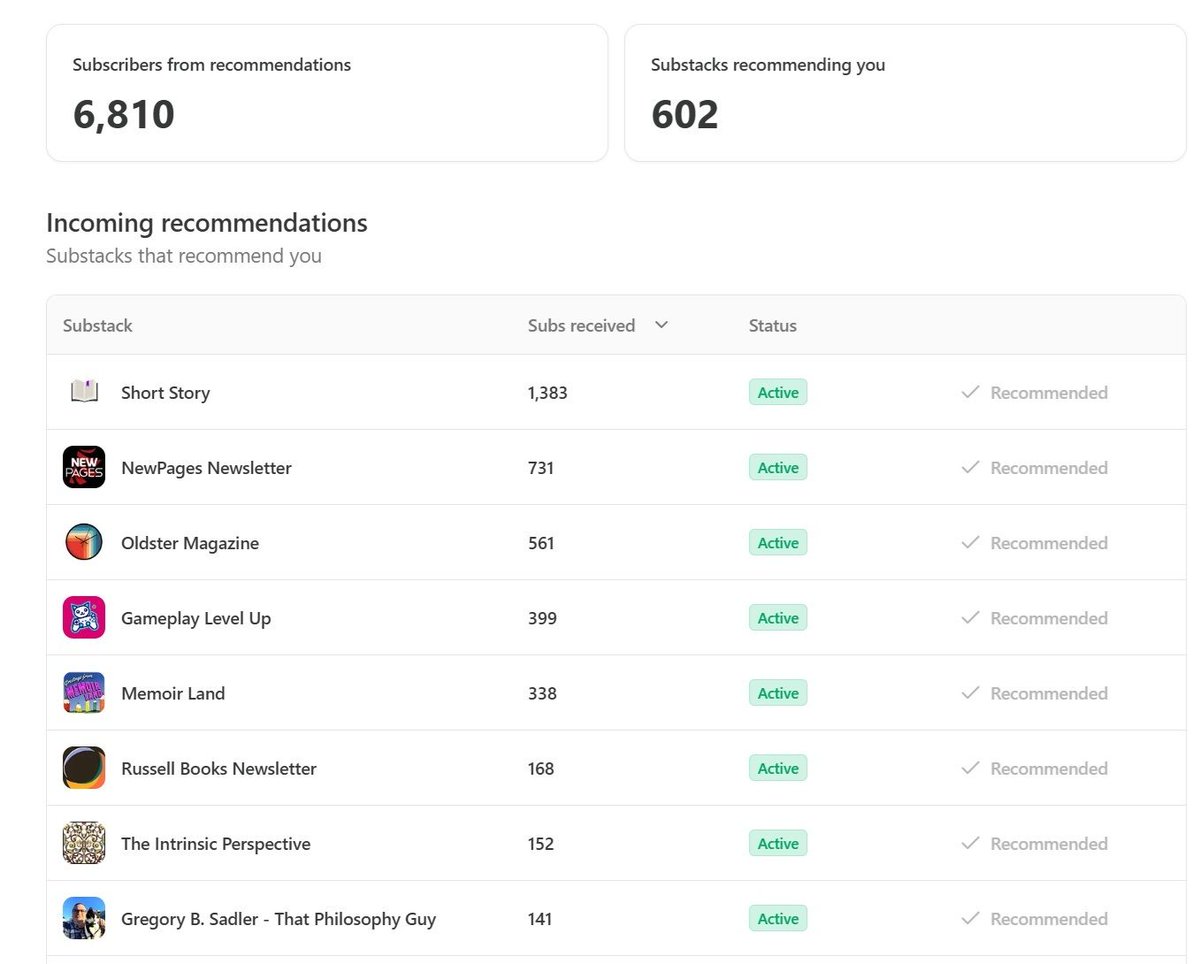Open the NewPages Newsletter logo icon
Image resolution: width=1200 pixels, height=964 pixels.
pos(84,467)
